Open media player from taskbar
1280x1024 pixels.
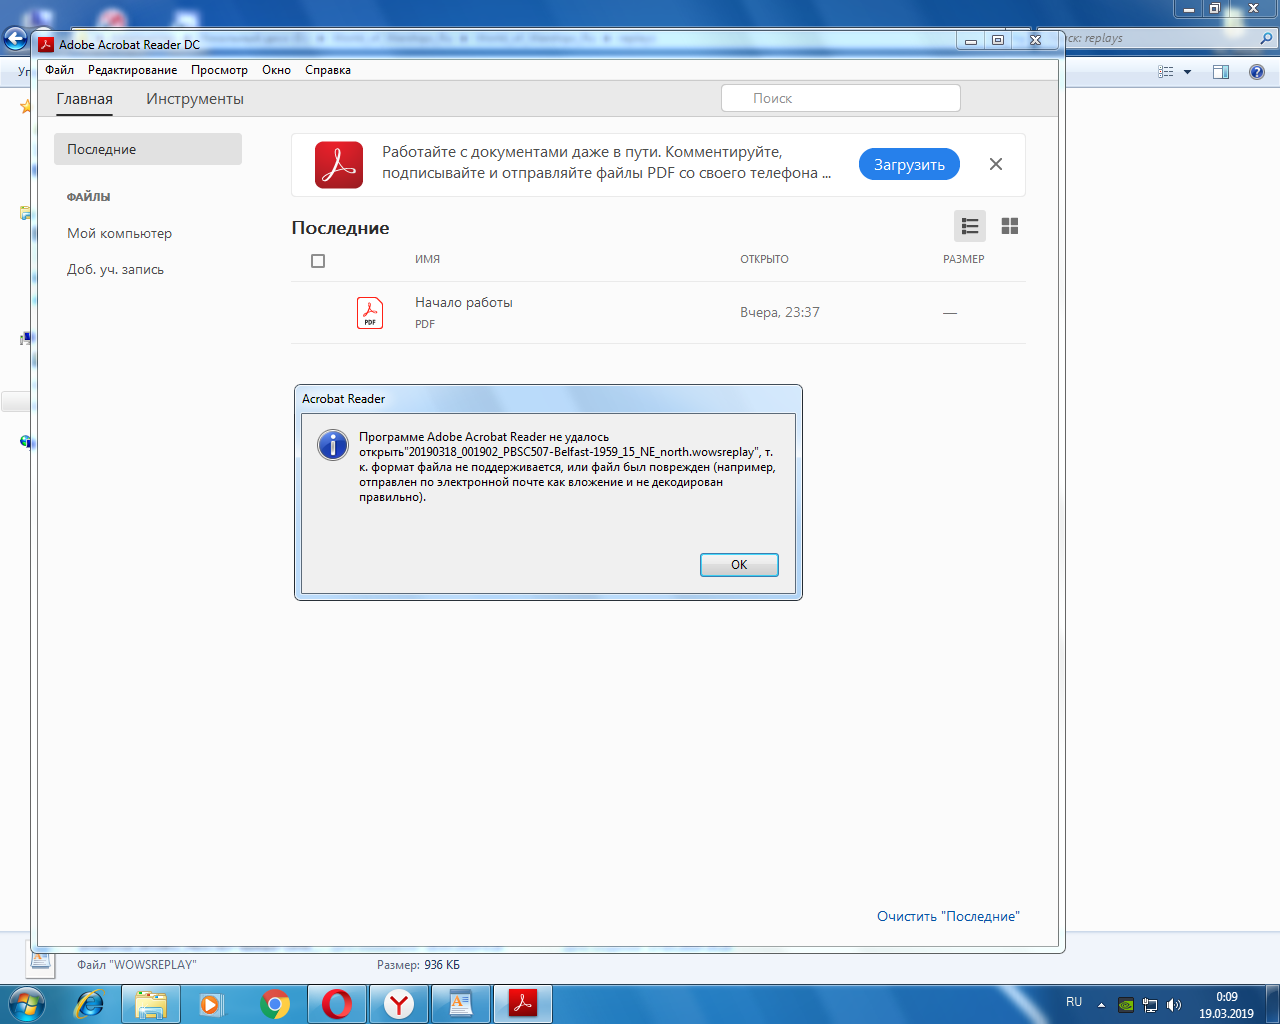coord(211,1004)
